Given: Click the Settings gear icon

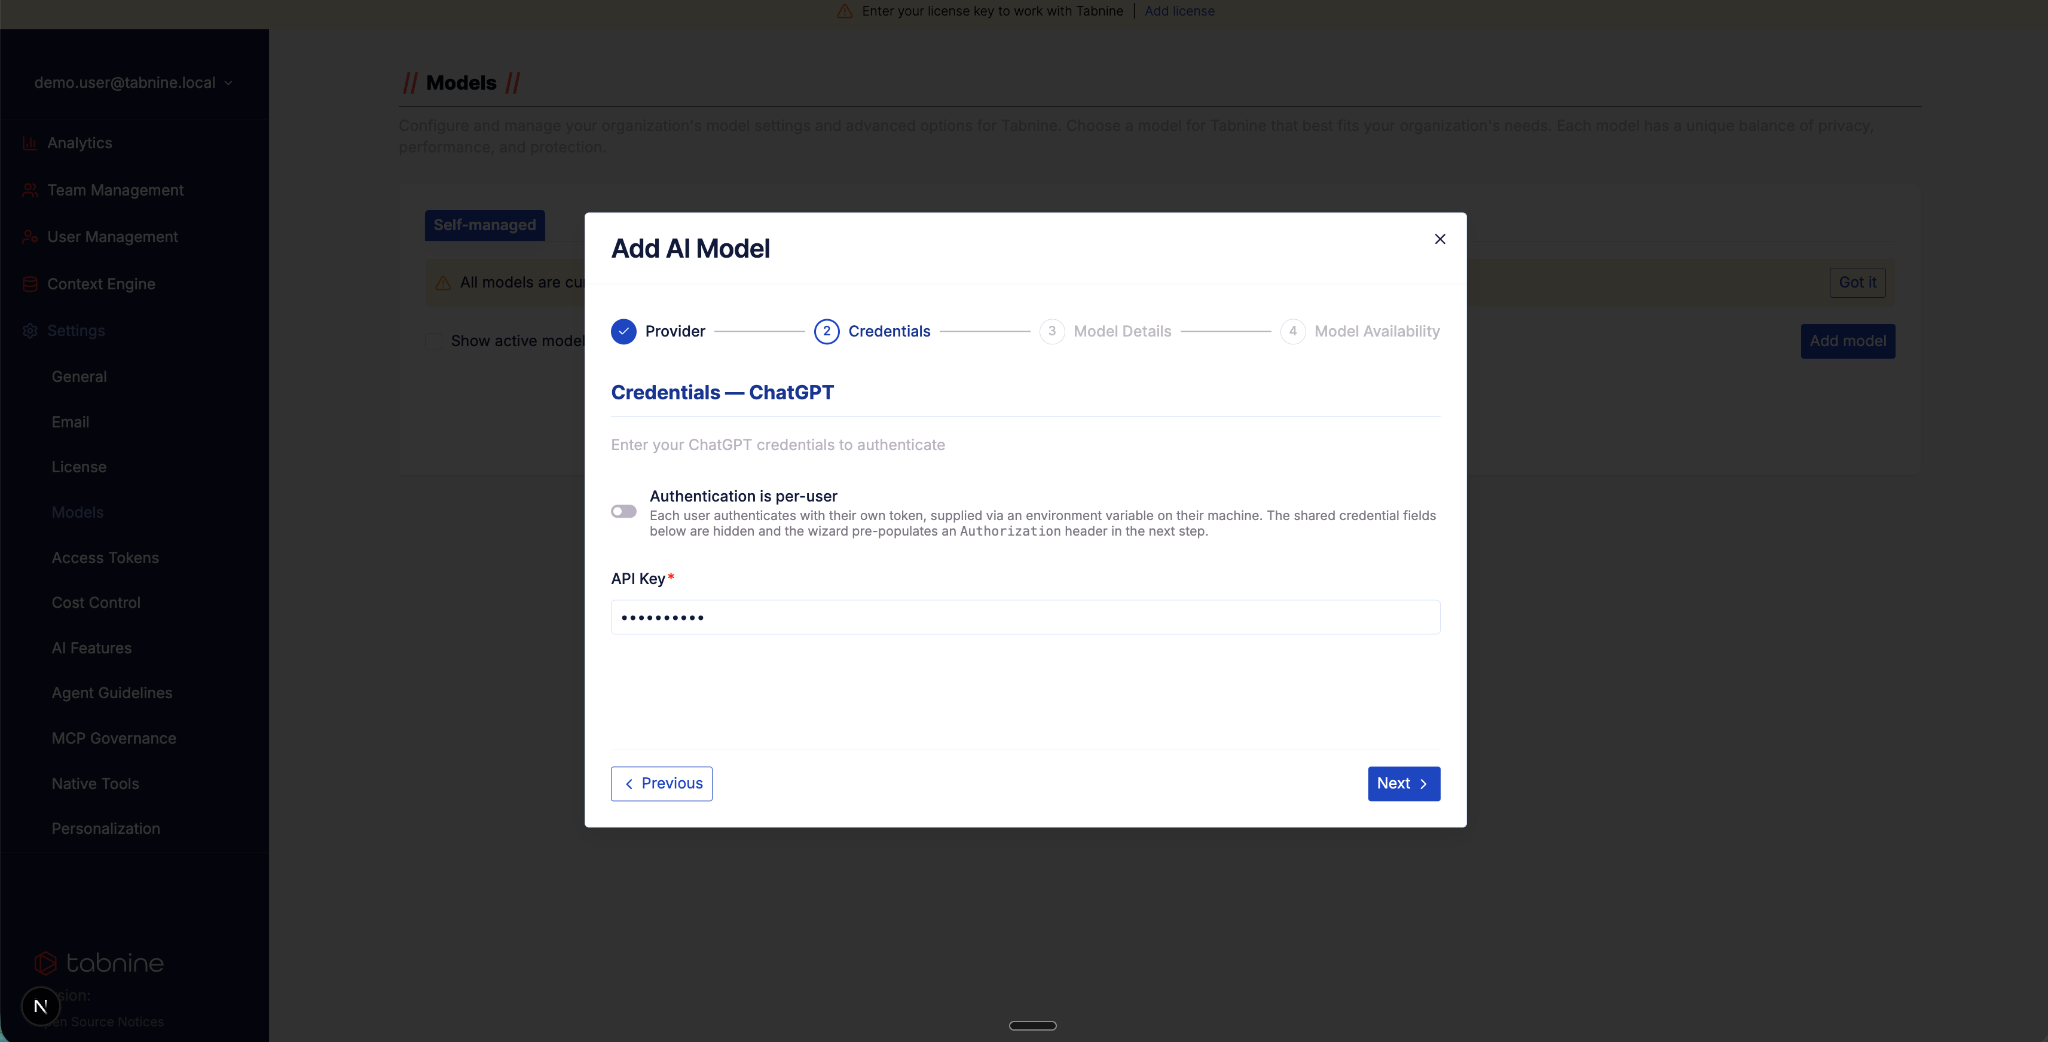Looking at the screenshot, I should 30,331.
